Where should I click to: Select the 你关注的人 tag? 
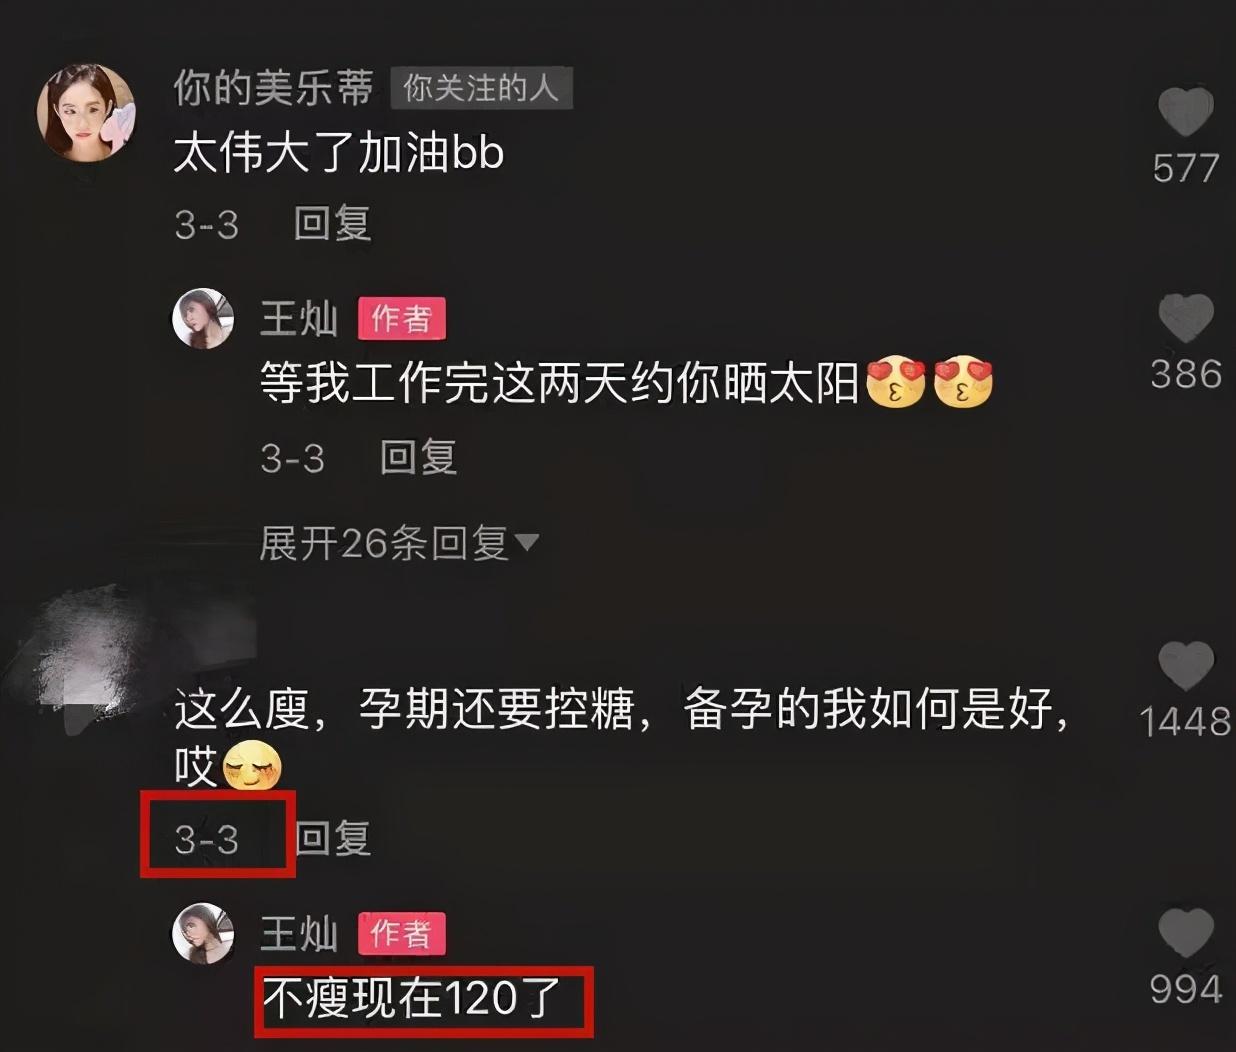481,88
